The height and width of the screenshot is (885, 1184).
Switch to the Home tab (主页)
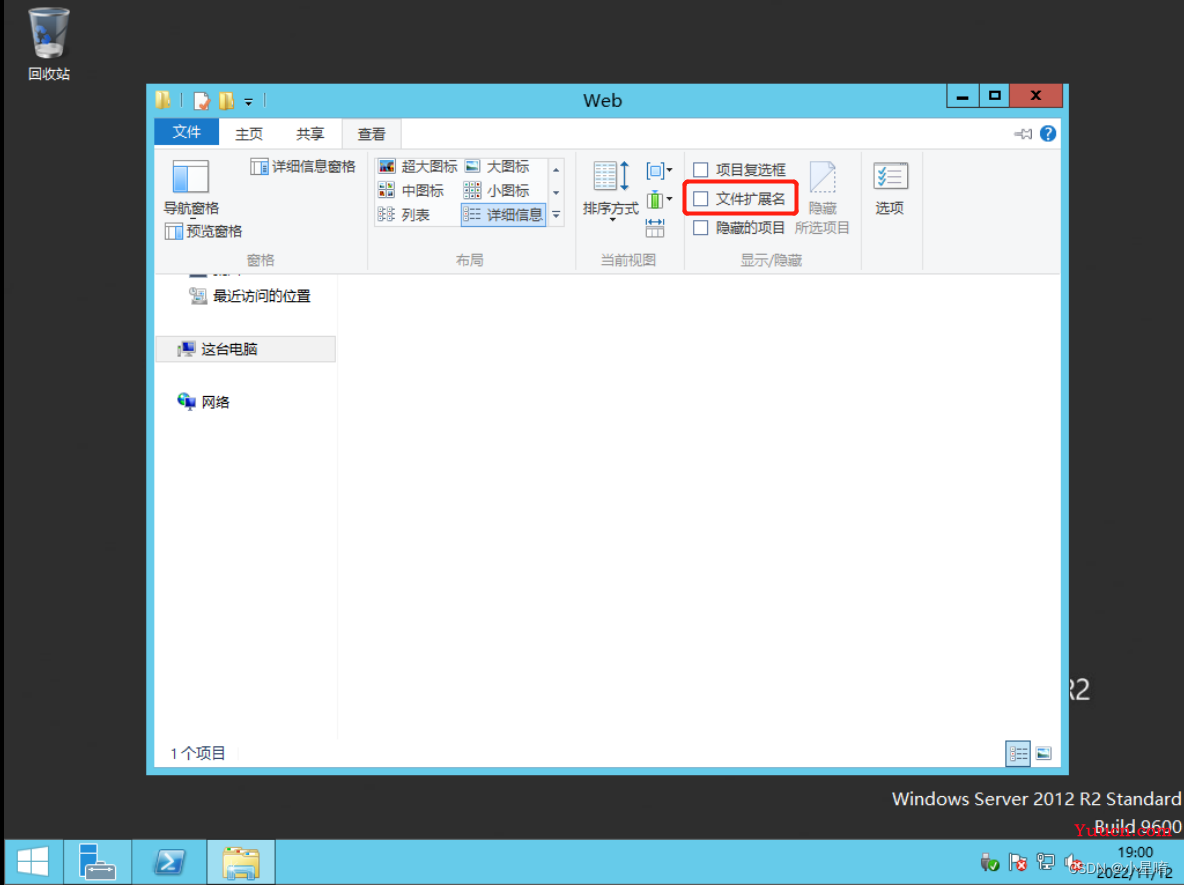(x=248, y=134)
